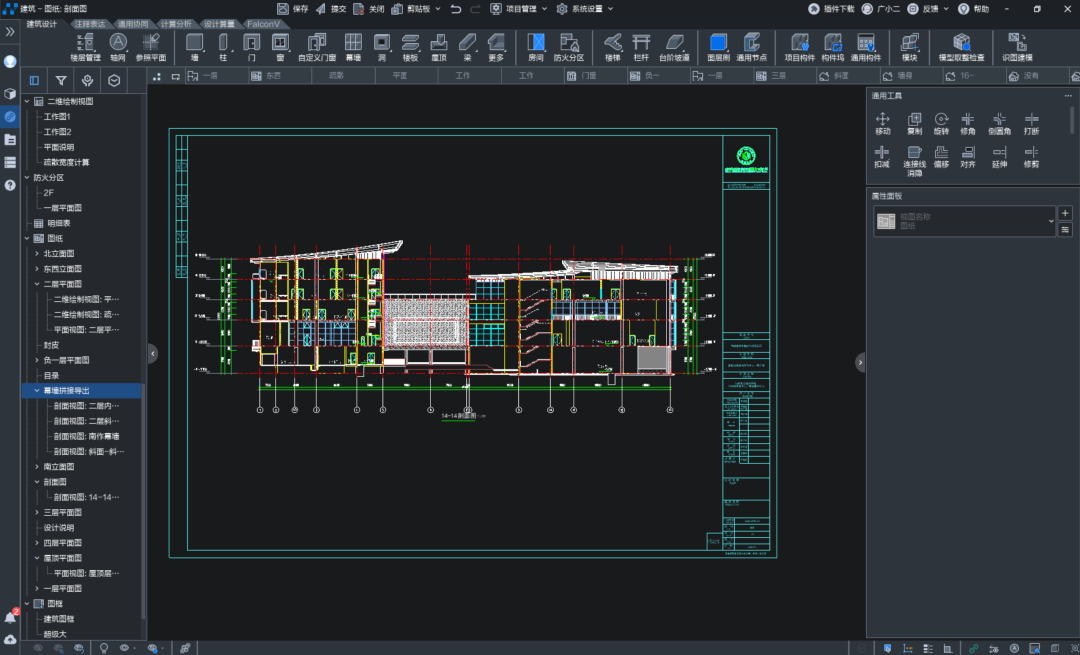The width and height of the screenshot is (1080, 655).
Task: Select the 防火分区 fire zone tool
Action: tap(569, 47)
